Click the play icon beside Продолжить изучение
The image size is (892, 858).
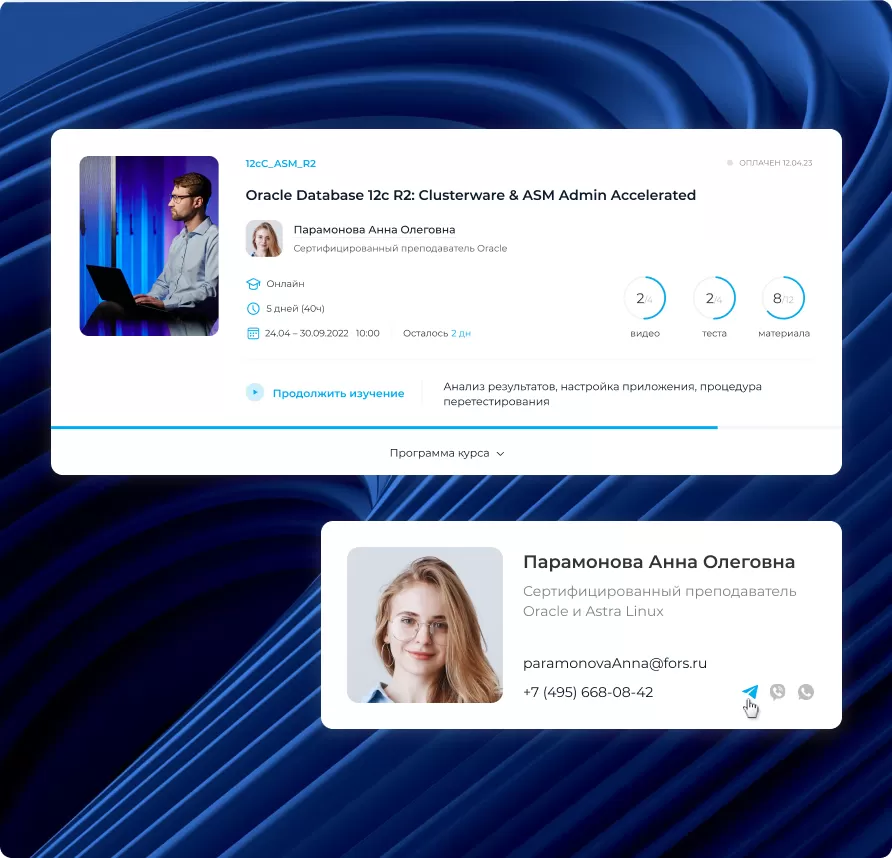(254, 392)
